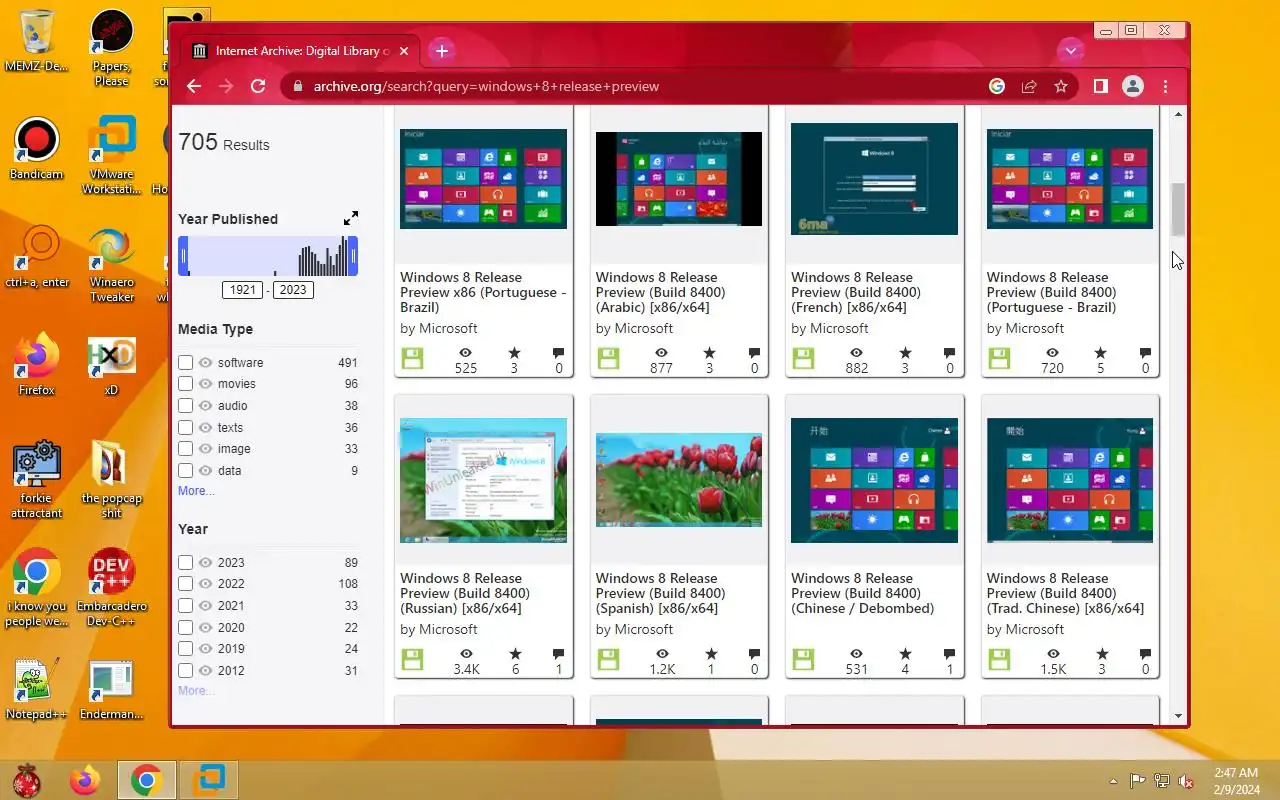Grab the left handle of the year slider

[183, 256]
